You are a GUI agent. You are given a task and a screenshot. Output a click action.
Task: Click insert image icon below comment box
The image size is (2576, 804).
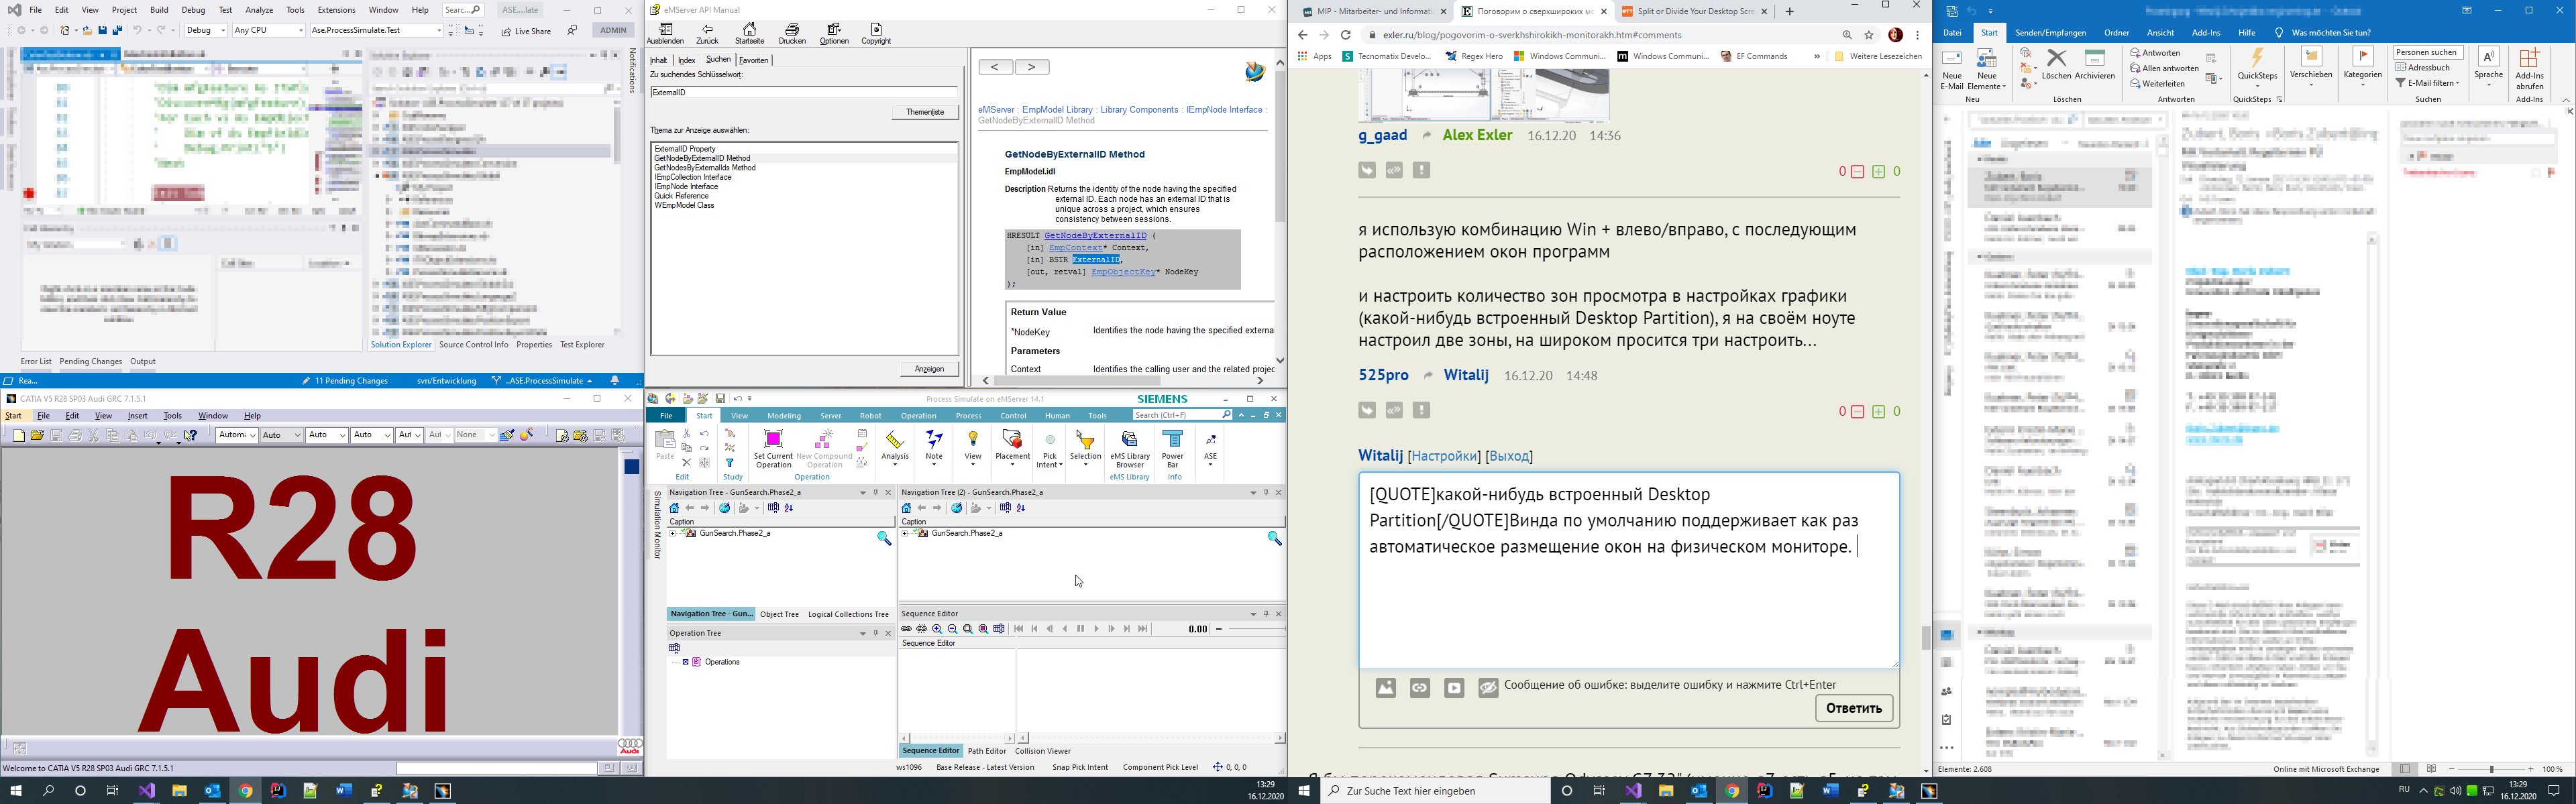(1386, 688)
